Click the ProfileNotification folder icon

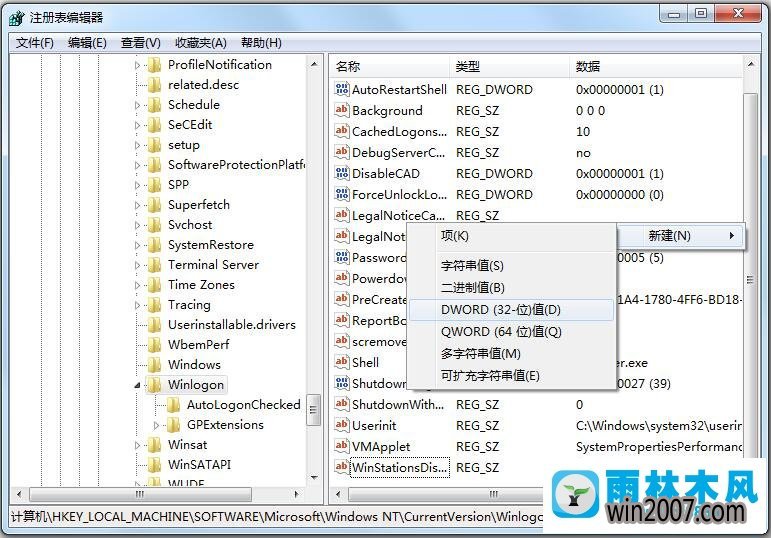tap(154, 65)
